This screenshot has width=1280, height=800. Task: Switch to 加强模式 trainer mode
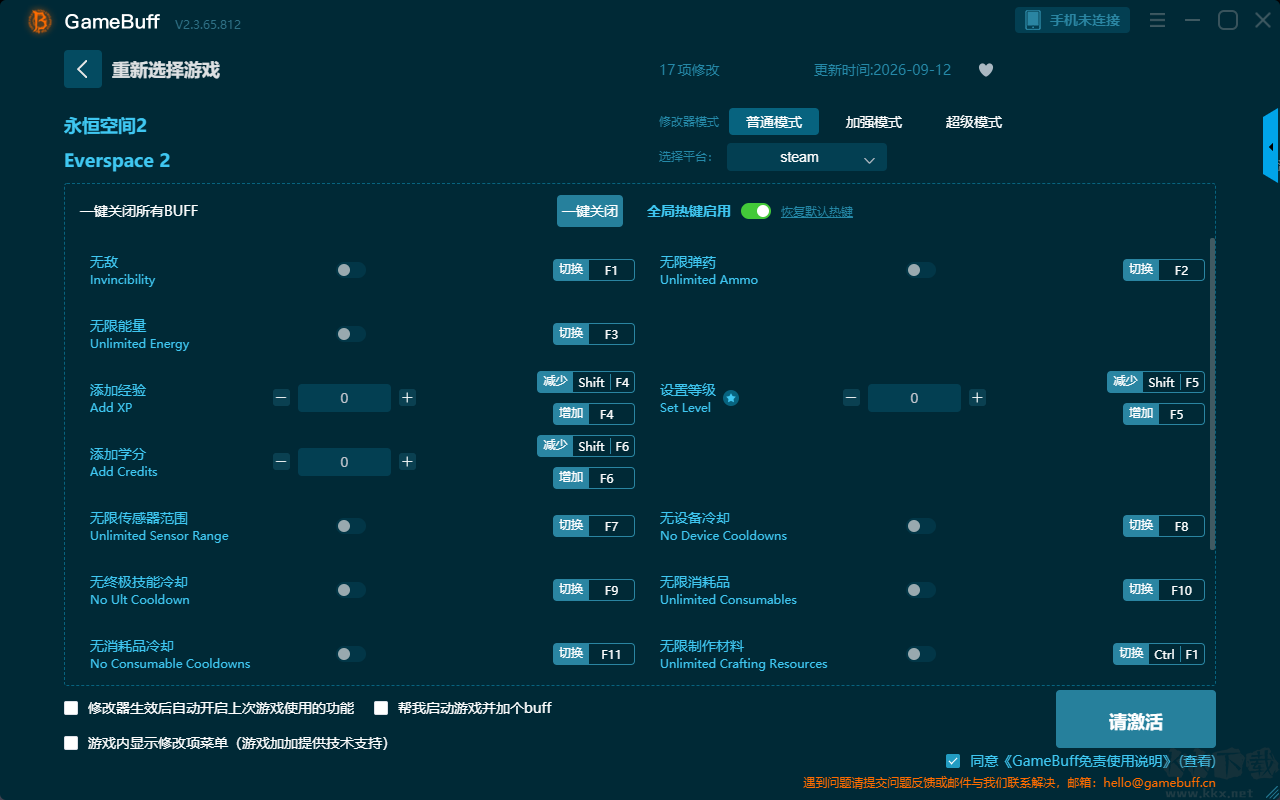[874, 122]
